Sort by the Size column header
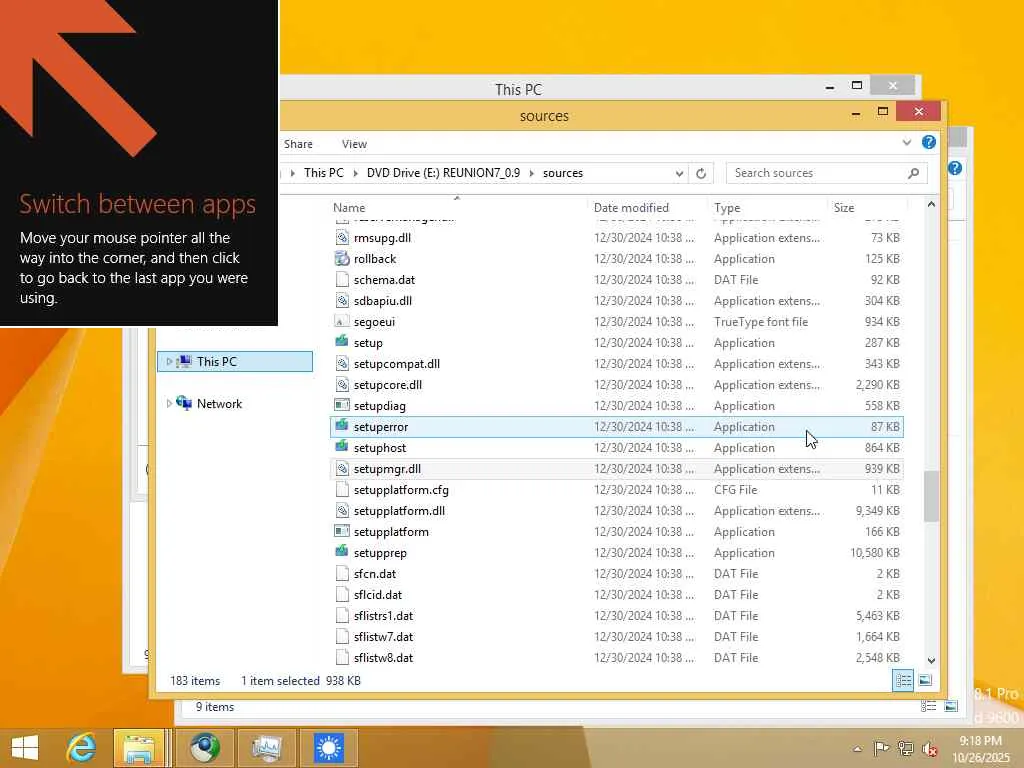1024x768 pixels. tap(866, 208)
